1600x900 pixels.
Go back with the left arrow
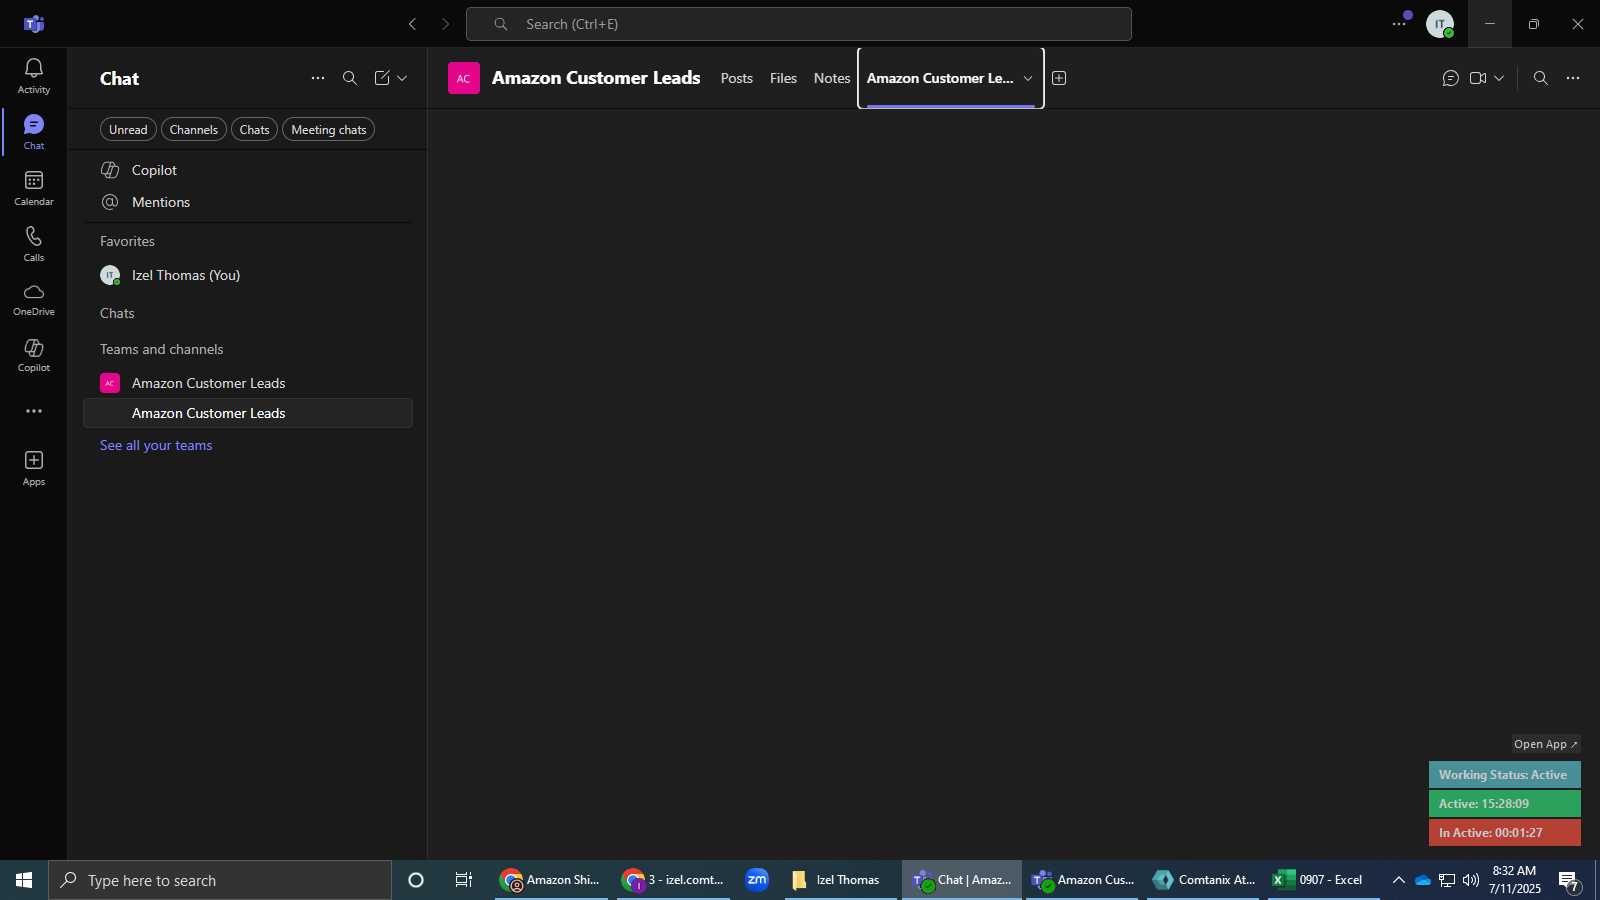tap(412, 24)
